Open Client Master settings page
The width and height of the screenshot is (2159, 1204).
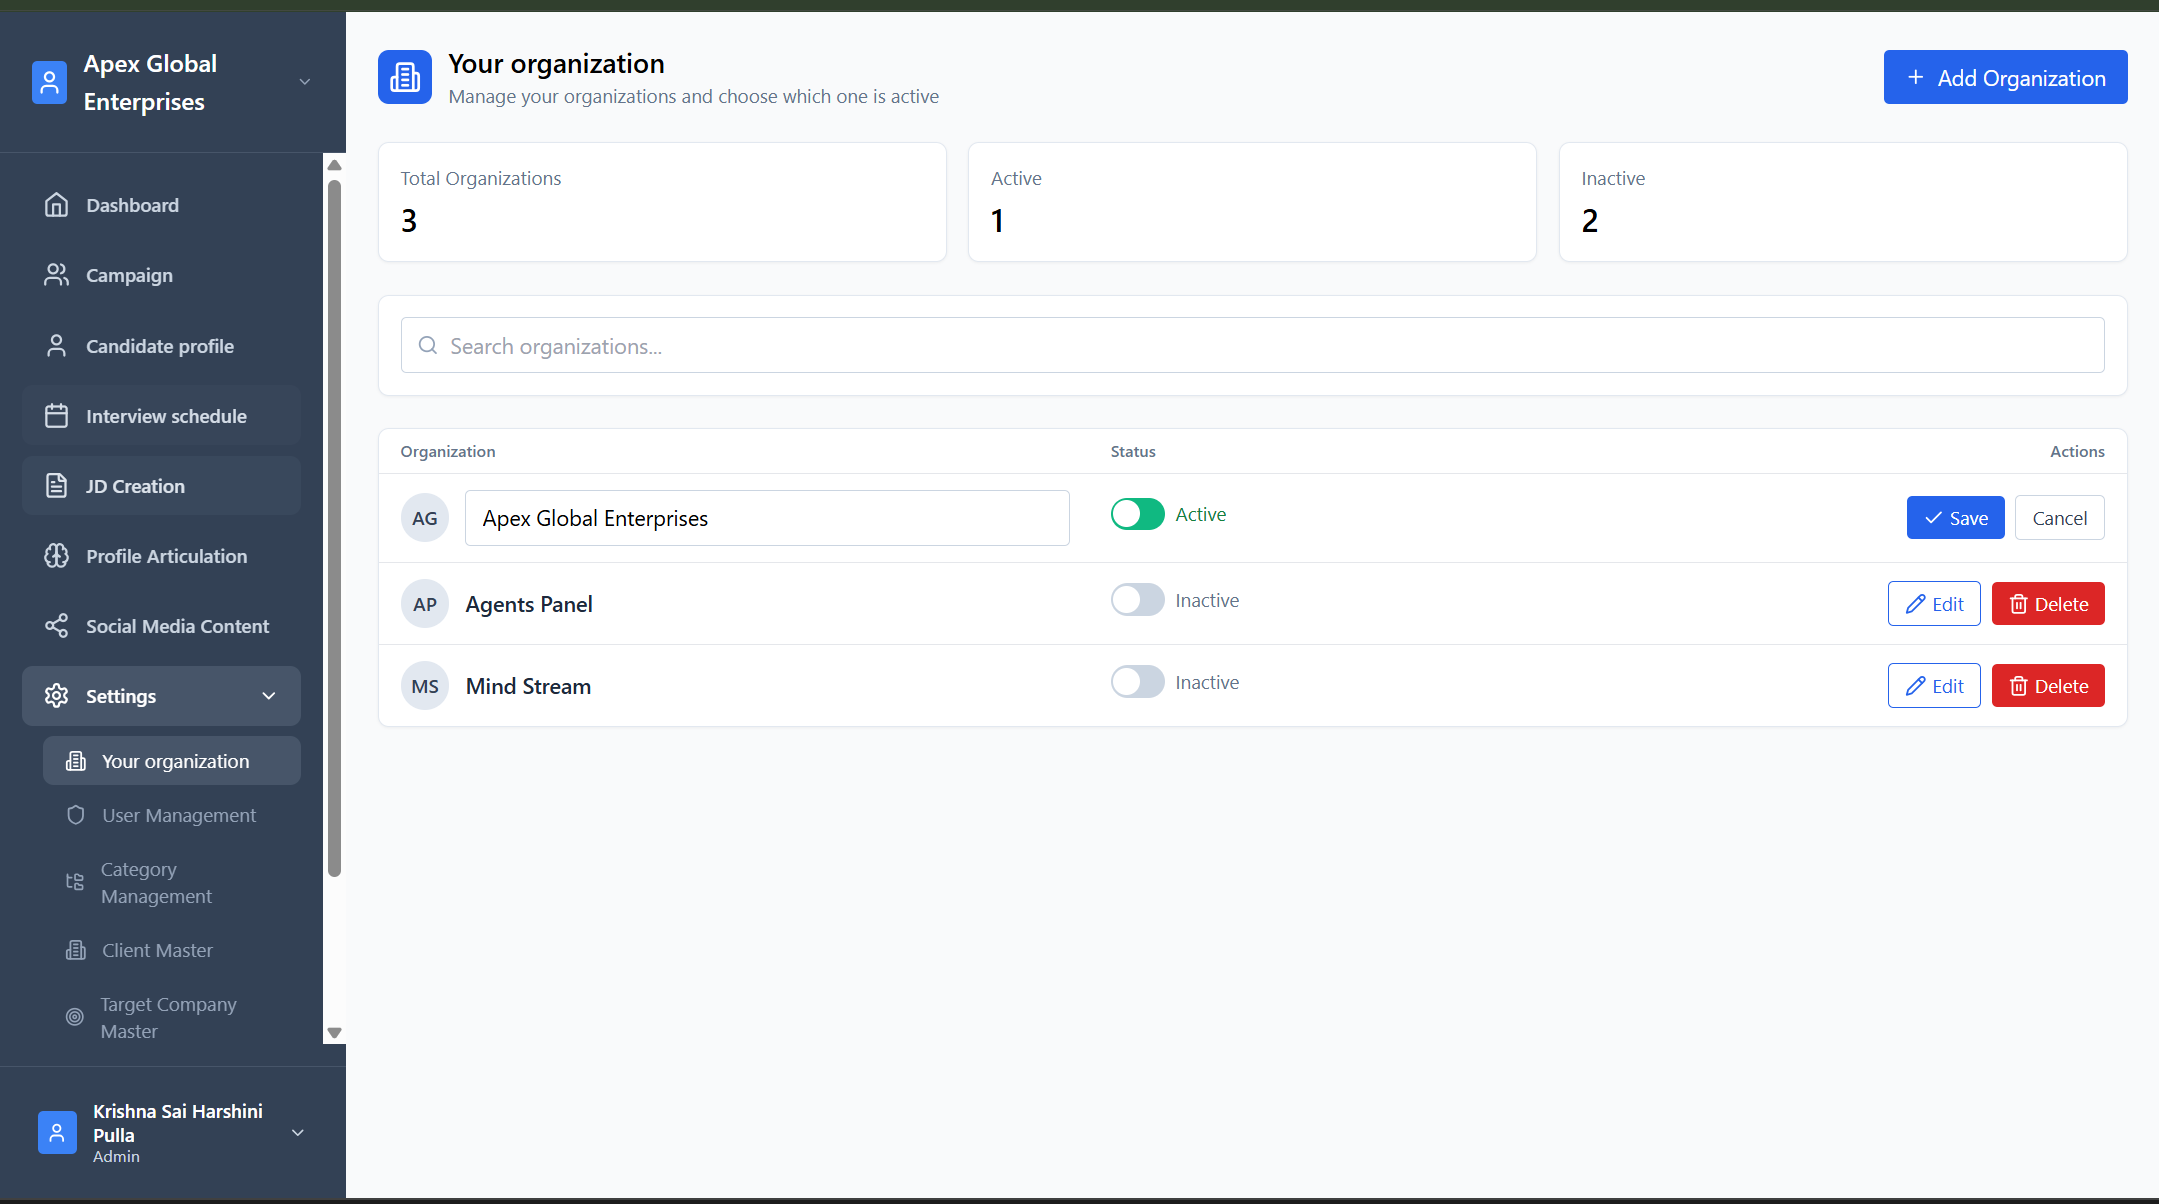(157, 950)
